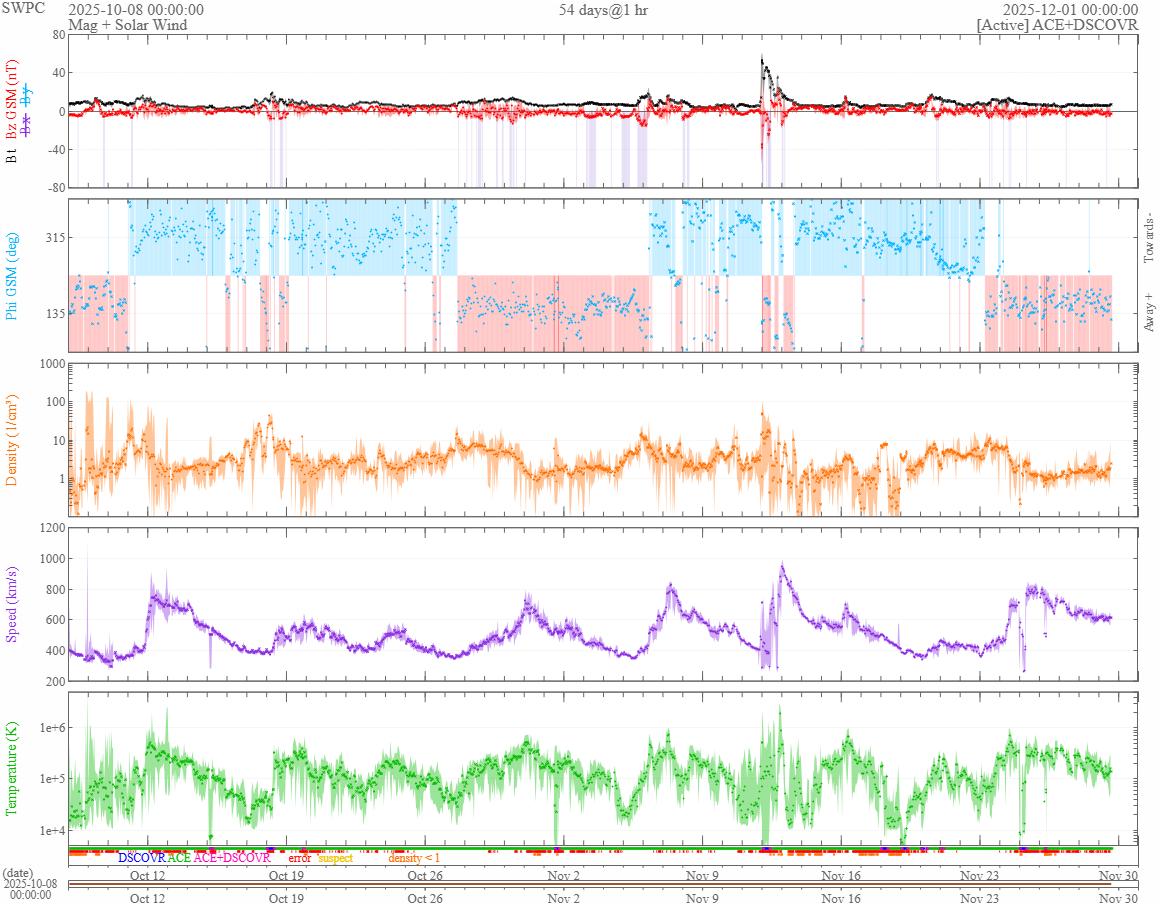1158x905 pixels.
Task: Click the magenta ACE+DSCOVR legend entry
Action: click(x=232, y=858)
